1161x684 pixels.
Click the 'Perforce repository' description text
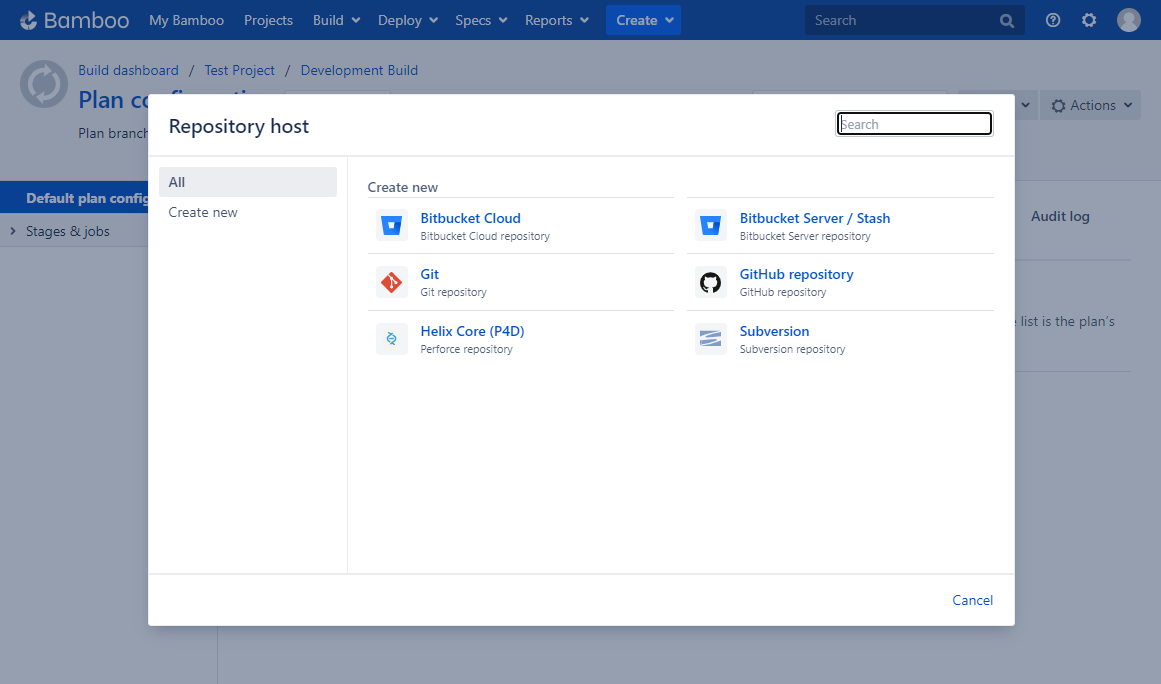point(466,349)
